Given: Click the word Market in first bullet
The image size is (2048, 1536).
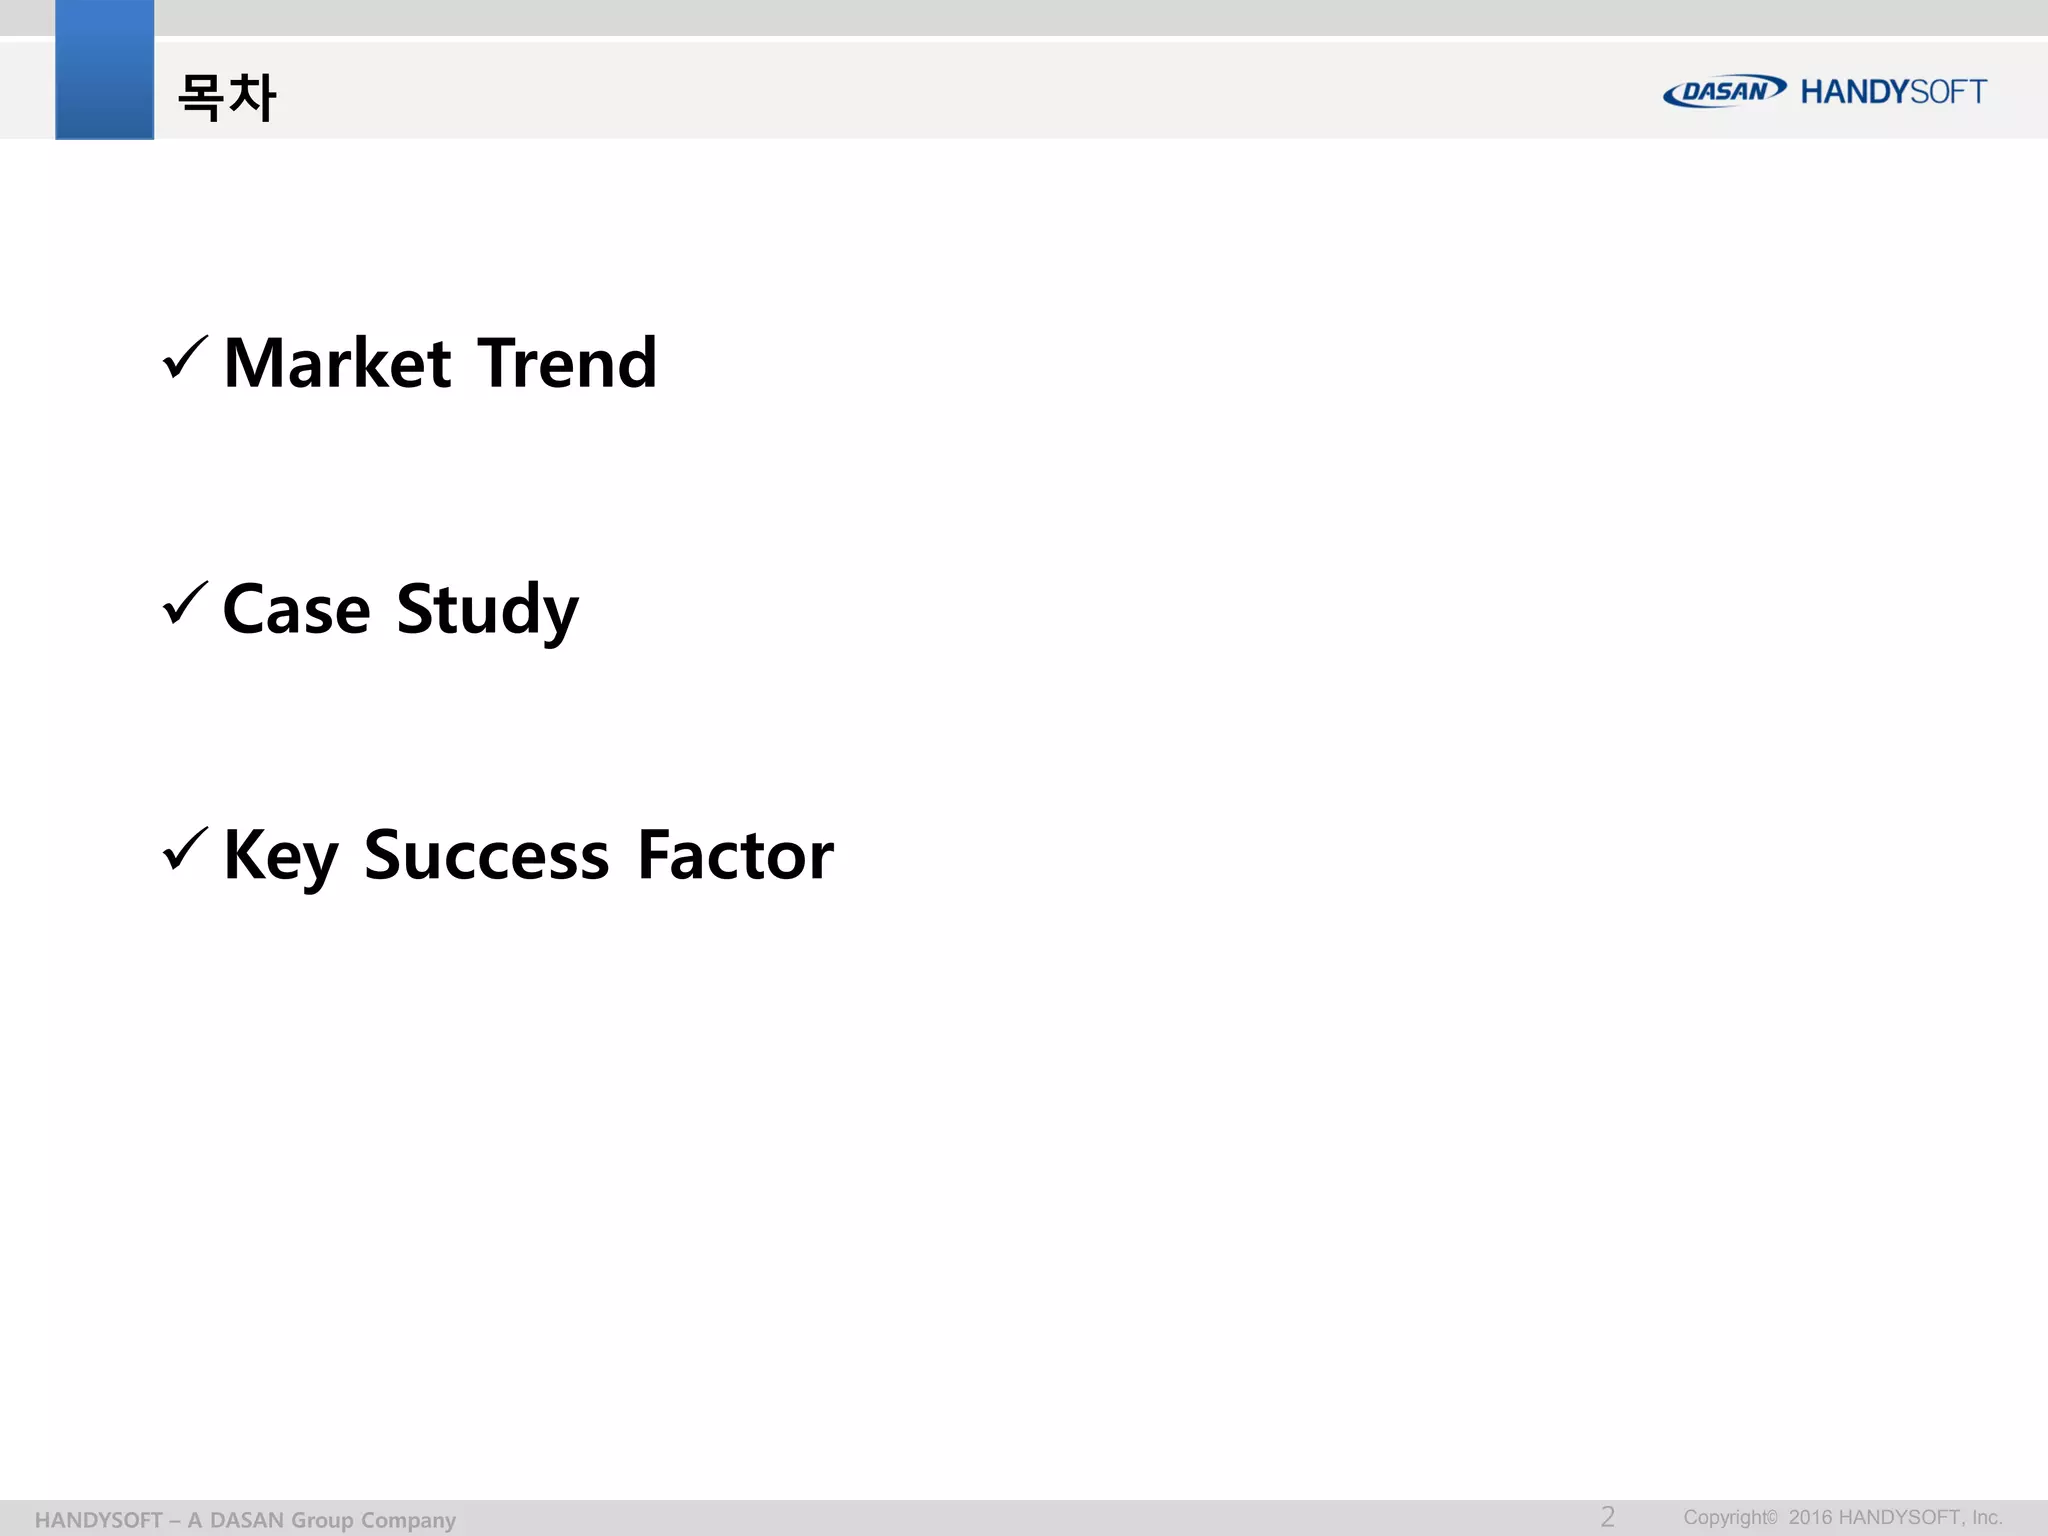Looking at the screenshot, I should click(338, 363).
